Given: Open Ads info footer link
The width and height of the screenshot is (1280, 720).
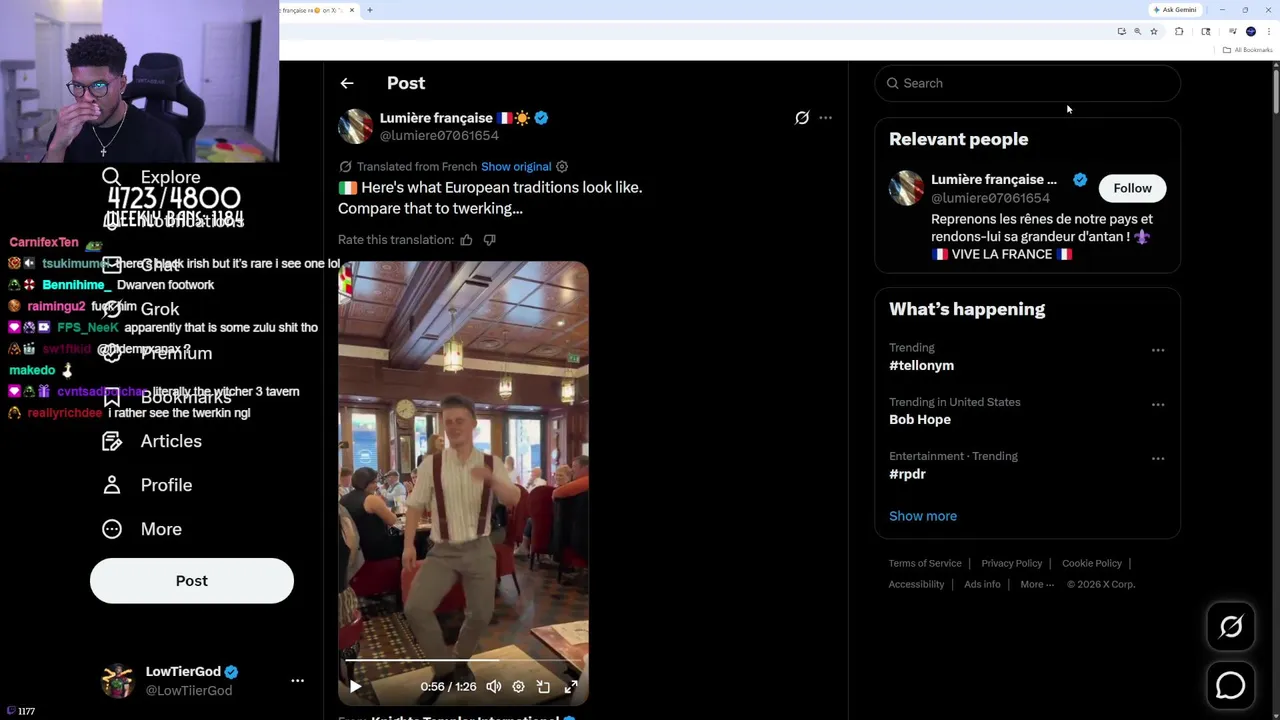Looking at the screenshot, I should [982, 585].
